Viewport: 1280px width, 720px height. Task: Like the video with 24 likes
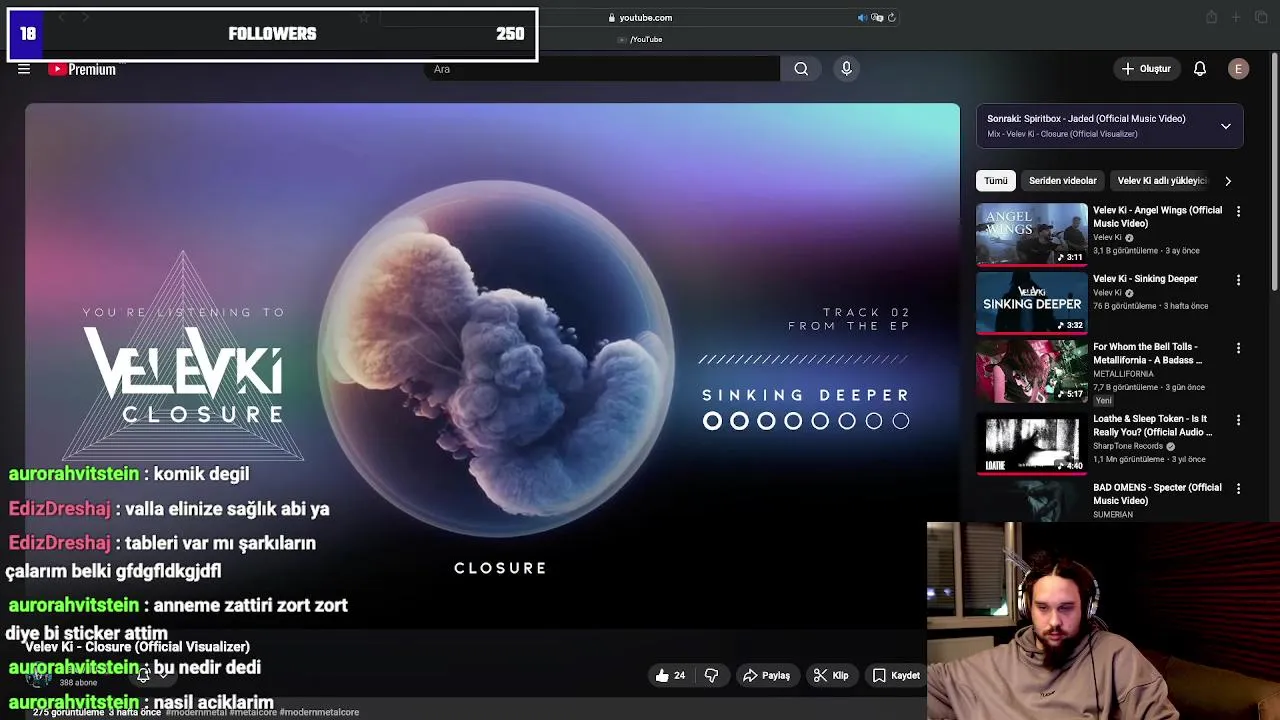[x=670, y=676]
